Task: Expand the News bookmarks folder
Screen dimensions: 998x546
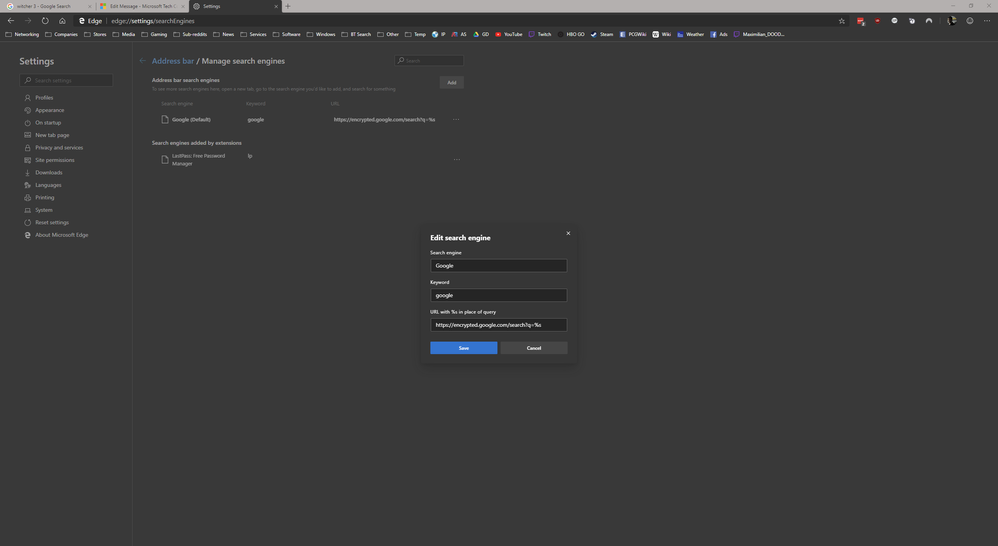Action: point(223,34)
